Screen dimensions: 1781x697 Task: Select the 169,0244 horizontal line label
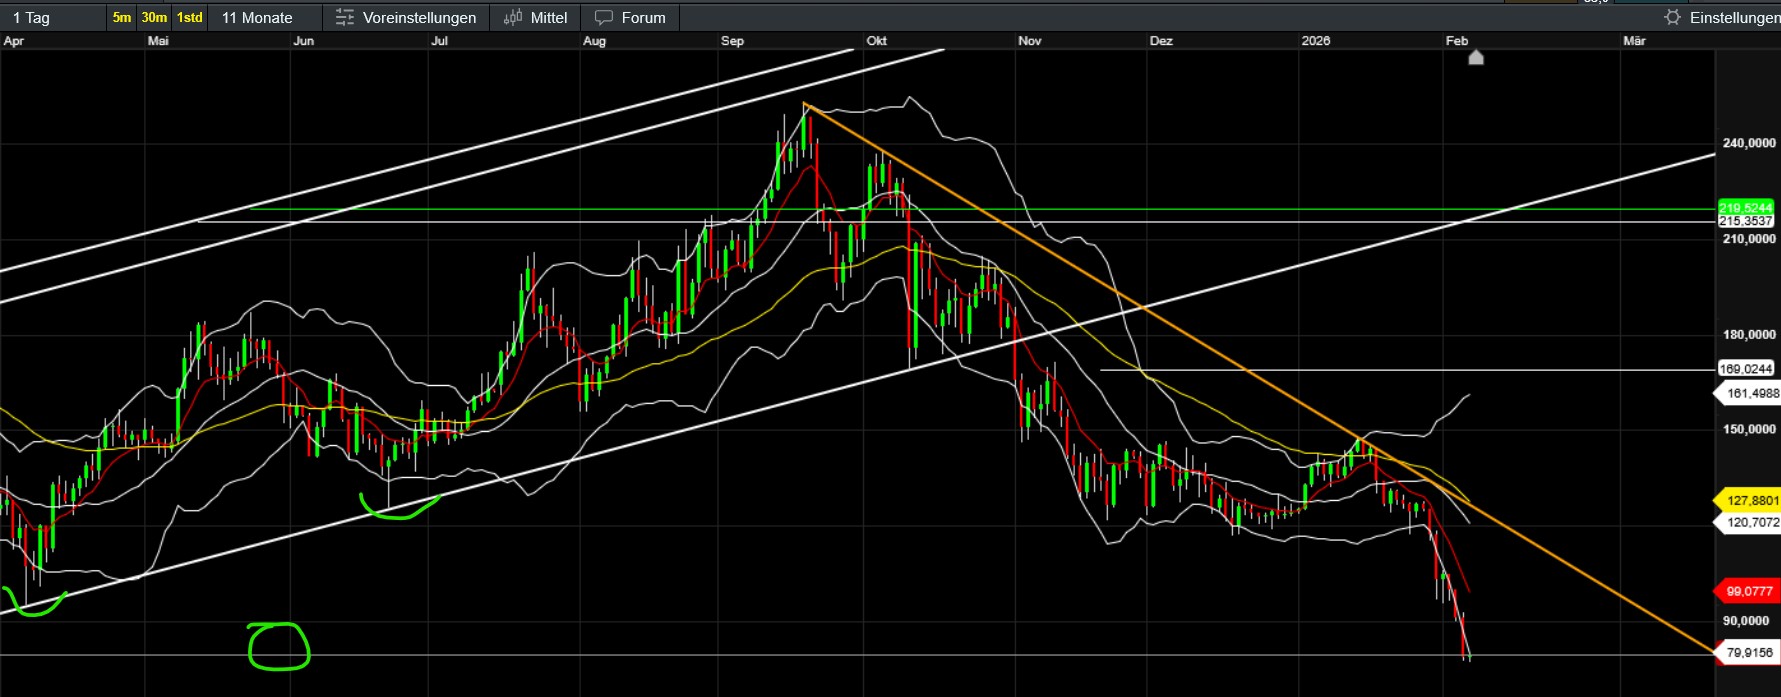click(1745, 369)
